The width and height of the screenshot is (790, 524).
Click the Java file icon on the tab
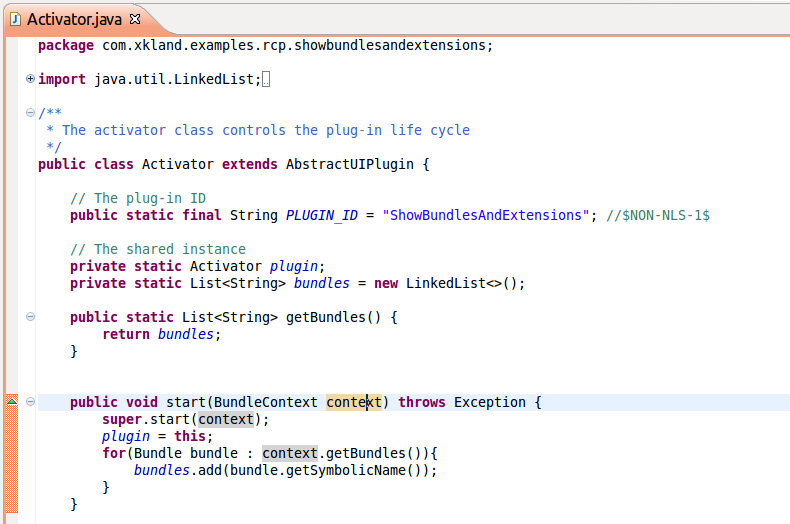(16, 19)
